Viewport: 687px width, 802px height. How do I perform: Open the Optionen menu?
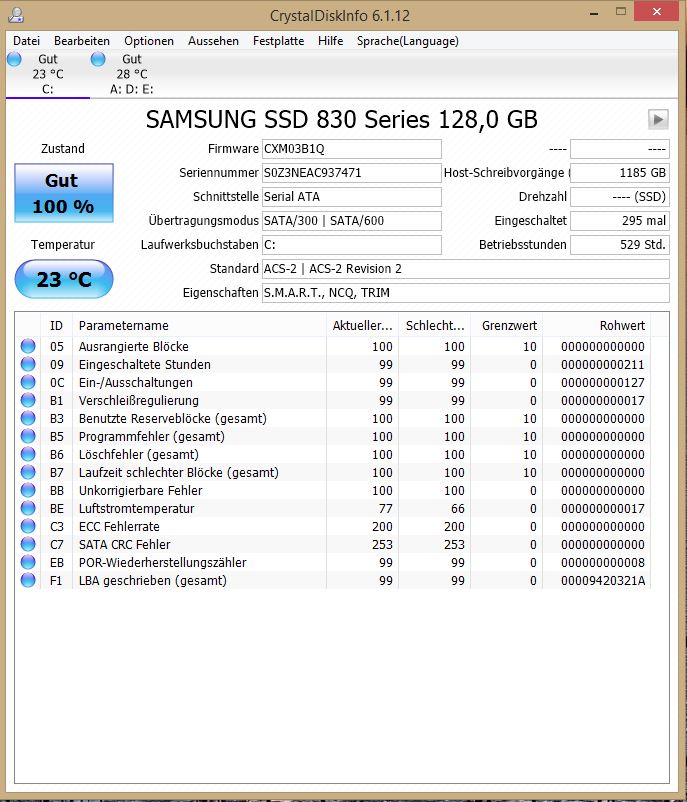point(149,41)
